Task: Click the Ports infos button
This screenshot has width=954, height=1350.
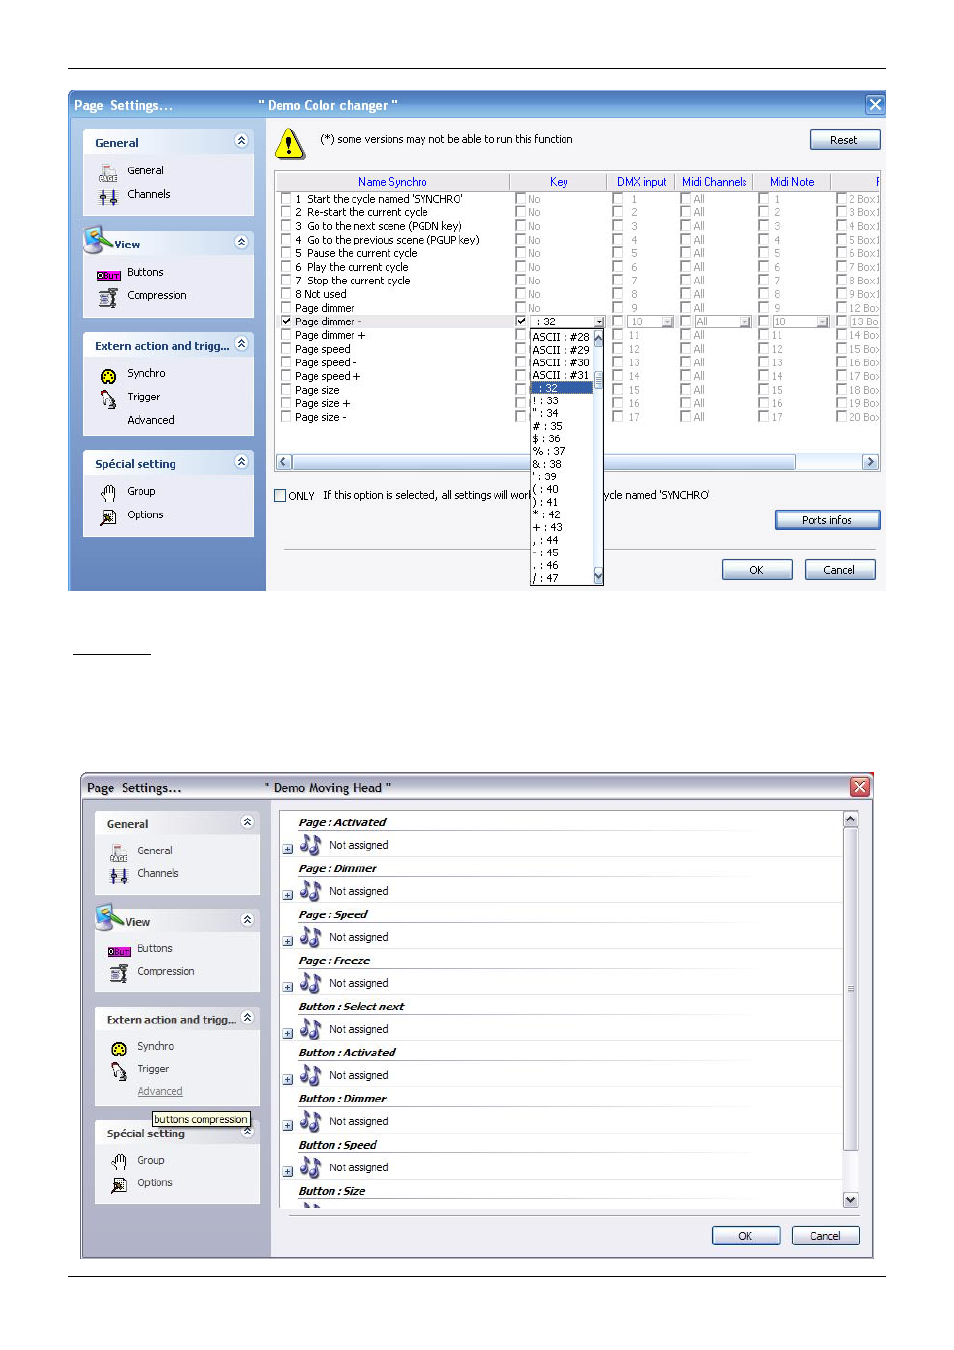Action: coord(826,519)
